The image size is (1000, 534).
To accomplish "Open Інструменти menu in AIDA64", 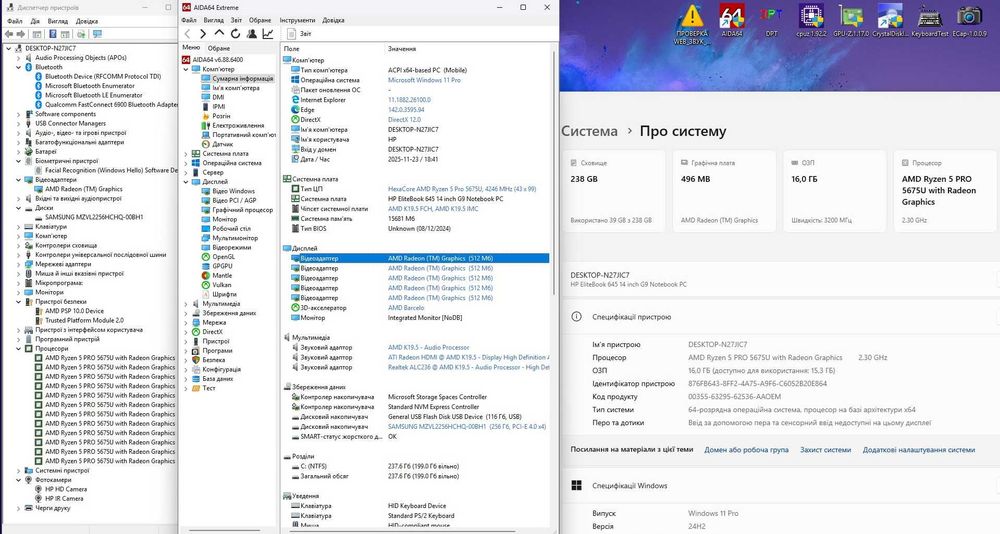I will [297, 20].
